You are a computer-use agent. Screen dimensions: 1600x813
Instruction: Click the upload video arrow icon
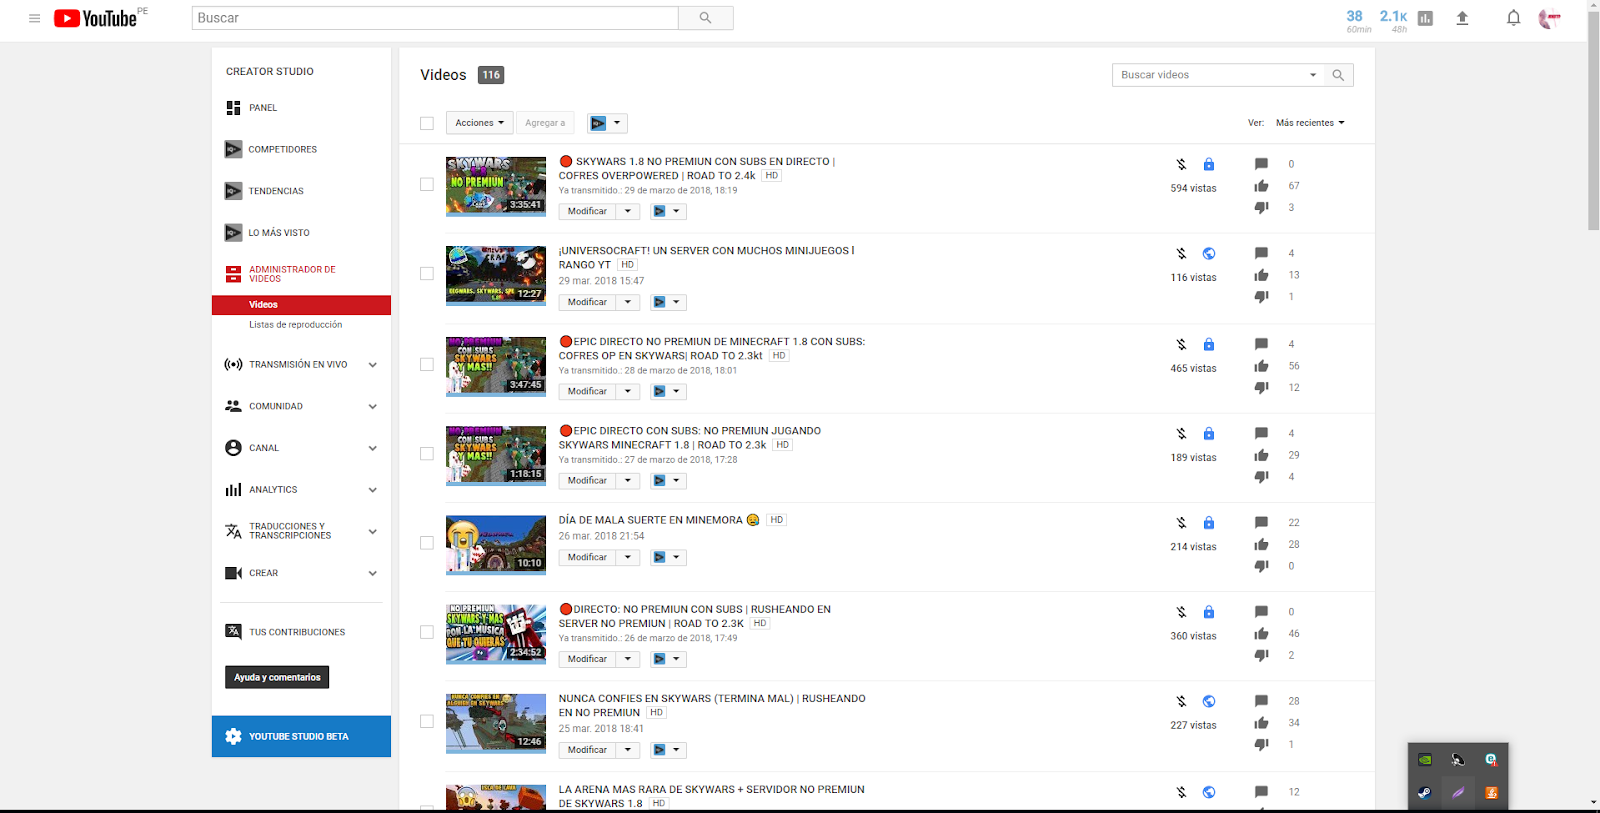(1462, 18)
